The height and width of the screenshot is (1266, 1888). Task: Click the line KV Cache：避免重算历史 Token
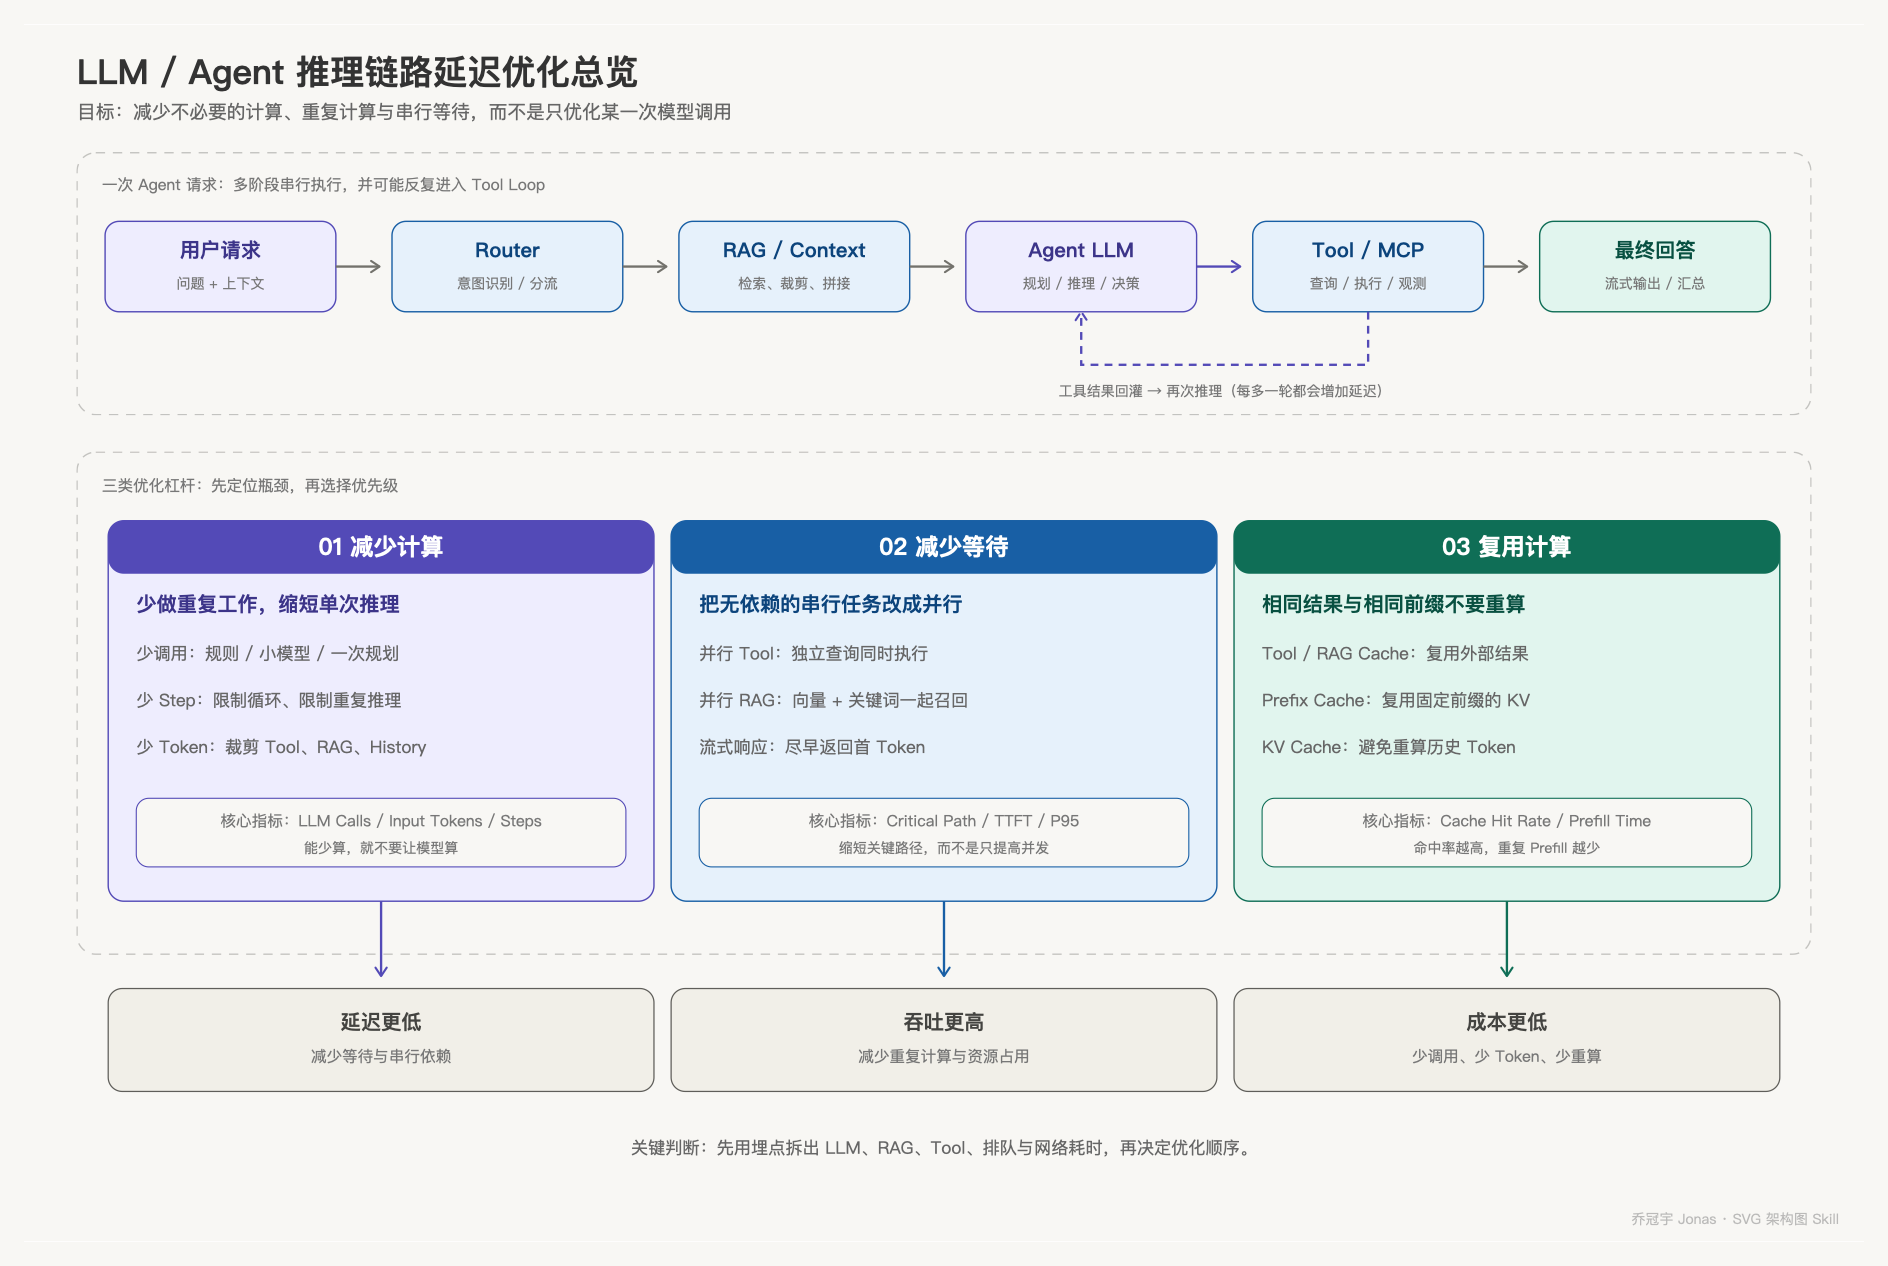[x=1389, y=748]
